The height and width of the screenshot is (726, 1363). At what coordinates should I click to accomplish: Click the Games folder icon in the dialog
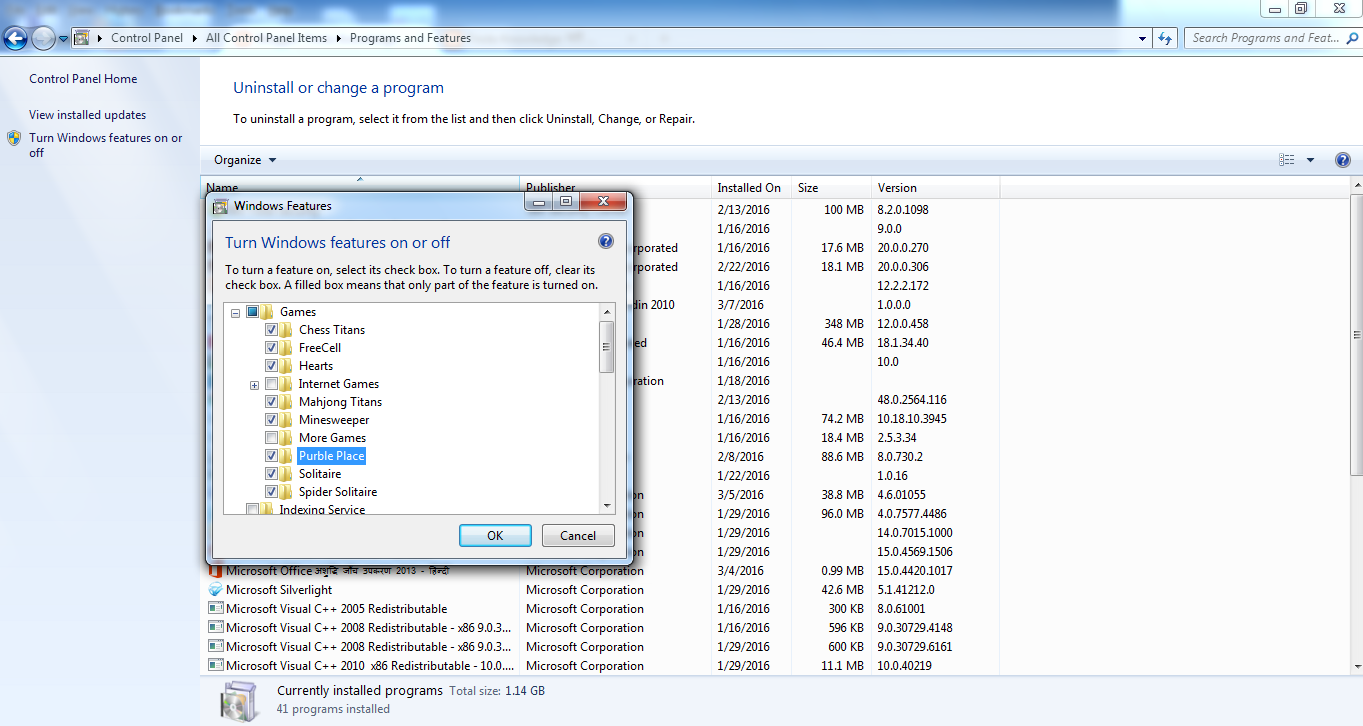(x=268, y=311)
